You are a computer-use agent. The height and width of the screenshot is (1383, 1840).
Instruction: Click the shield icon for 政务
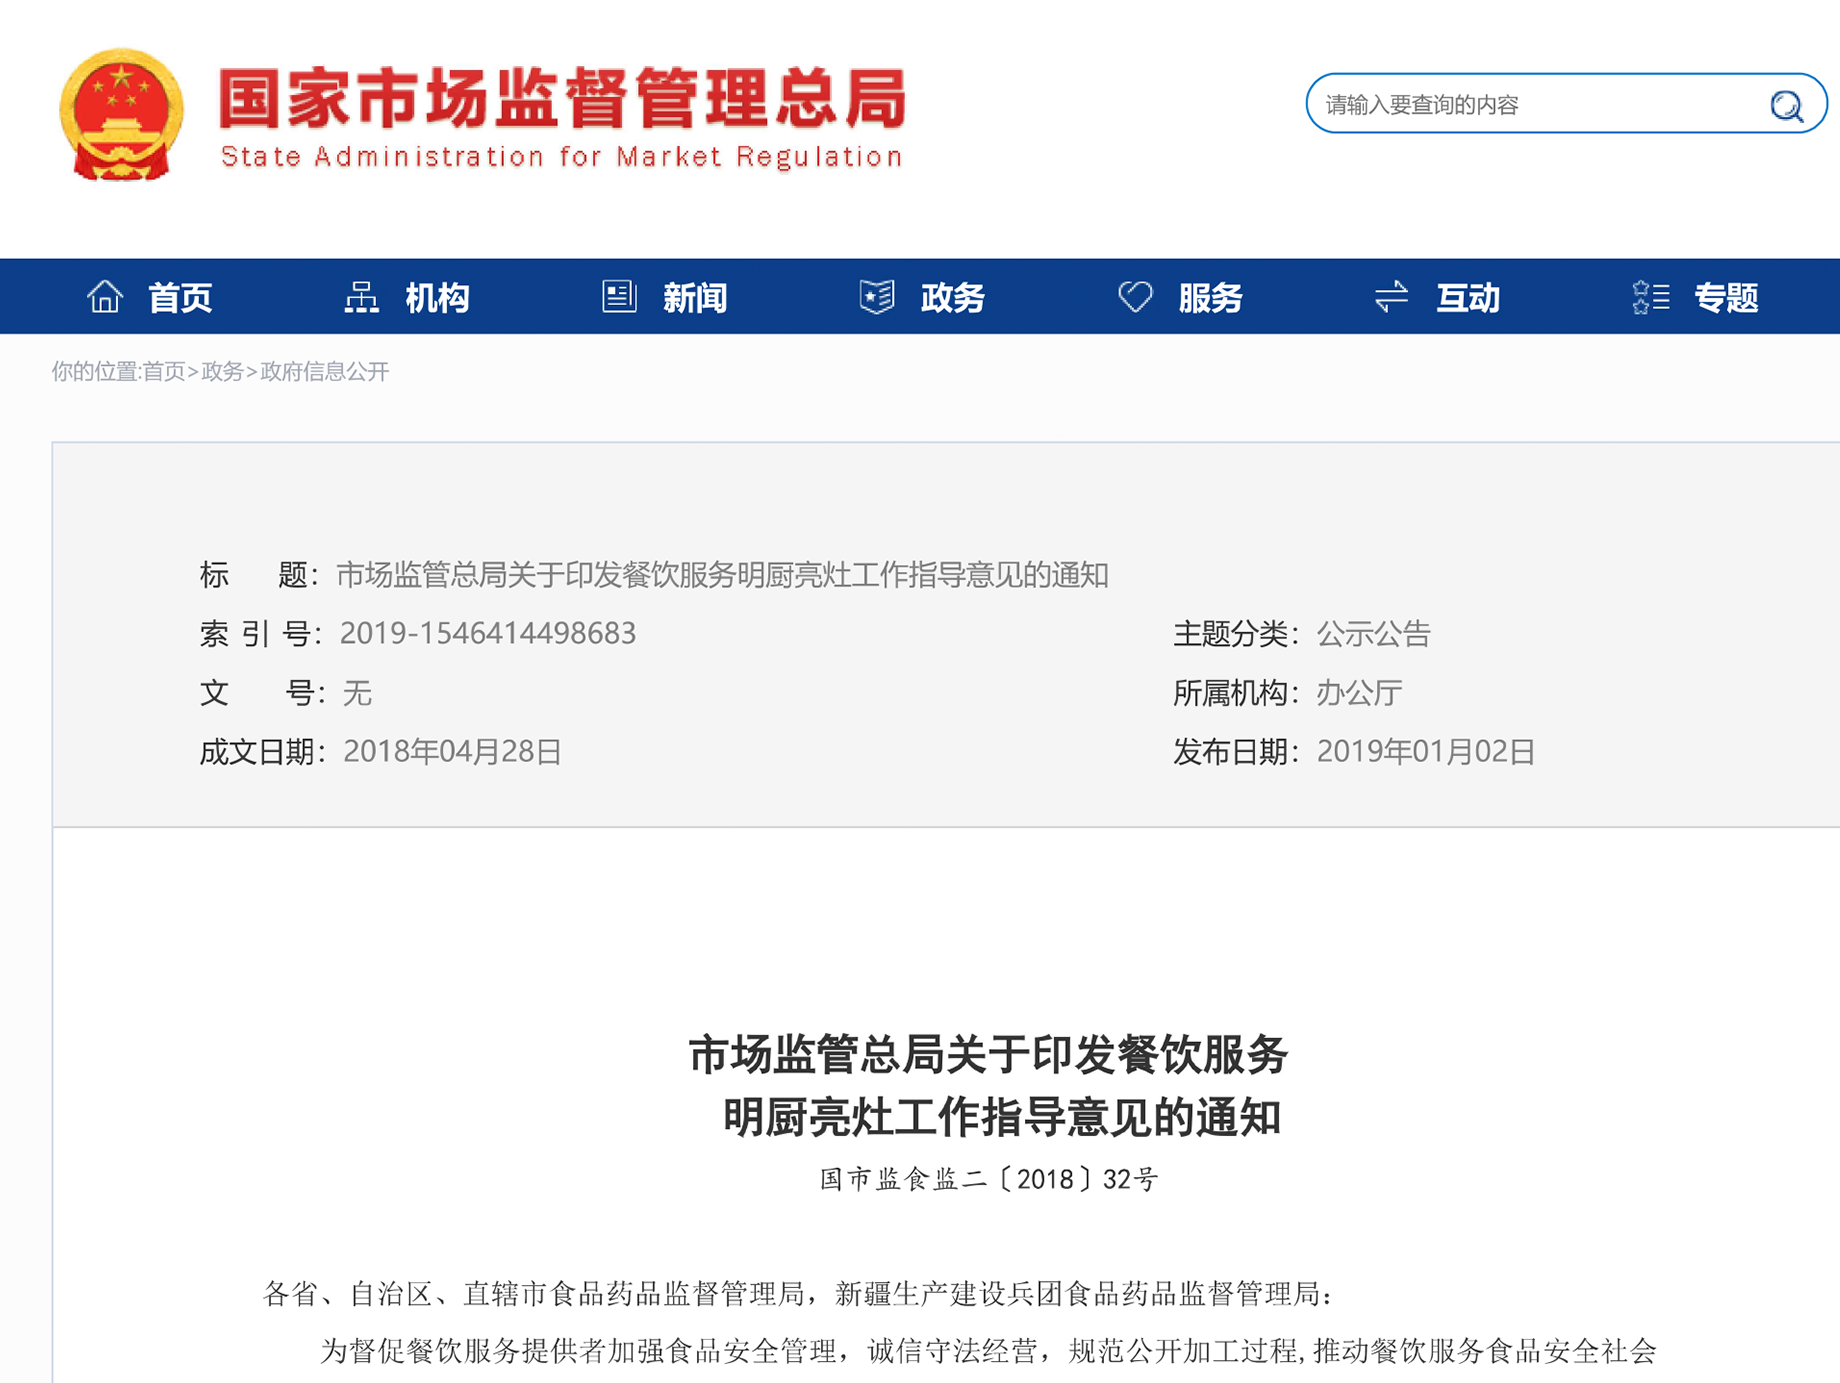click(x=877, y=297)
